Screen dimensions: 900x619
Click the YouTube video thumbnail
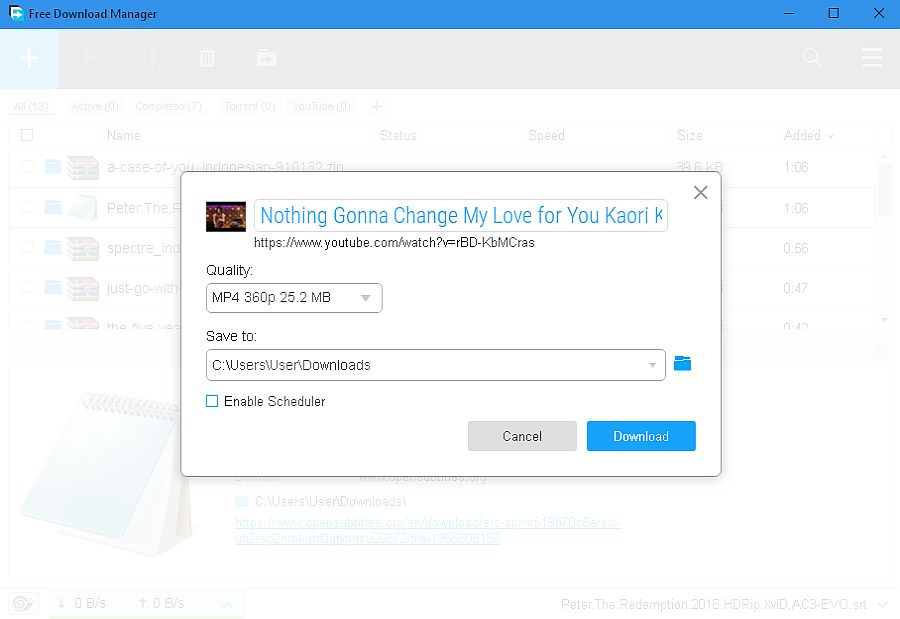(225, 216)
